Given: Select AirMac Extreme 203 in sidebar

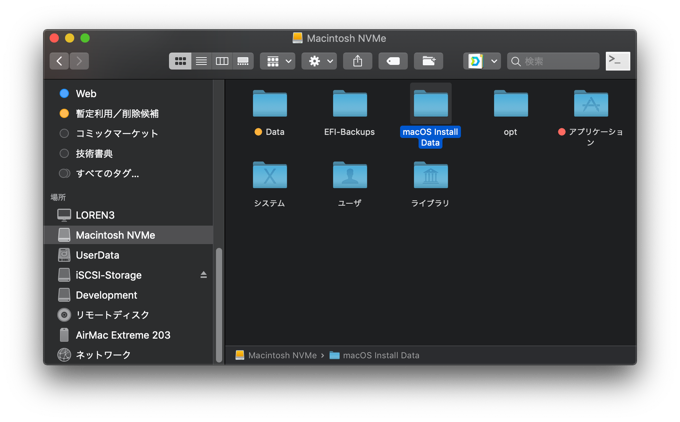Looking at the screenshot, I should coord(128,335).
